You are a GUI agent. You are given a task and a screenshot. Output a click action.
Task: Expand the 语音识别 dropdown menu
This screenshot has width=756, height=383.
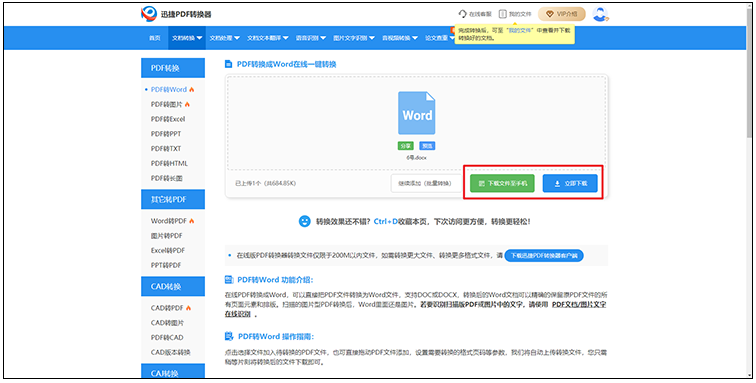(310, 38)
